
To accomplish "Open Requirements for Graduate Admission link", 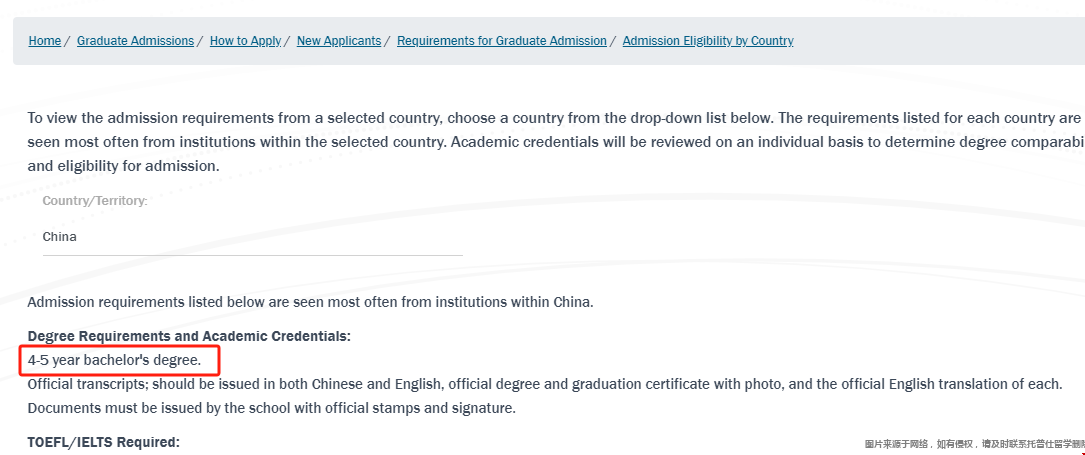I will (x=501, y=41).
